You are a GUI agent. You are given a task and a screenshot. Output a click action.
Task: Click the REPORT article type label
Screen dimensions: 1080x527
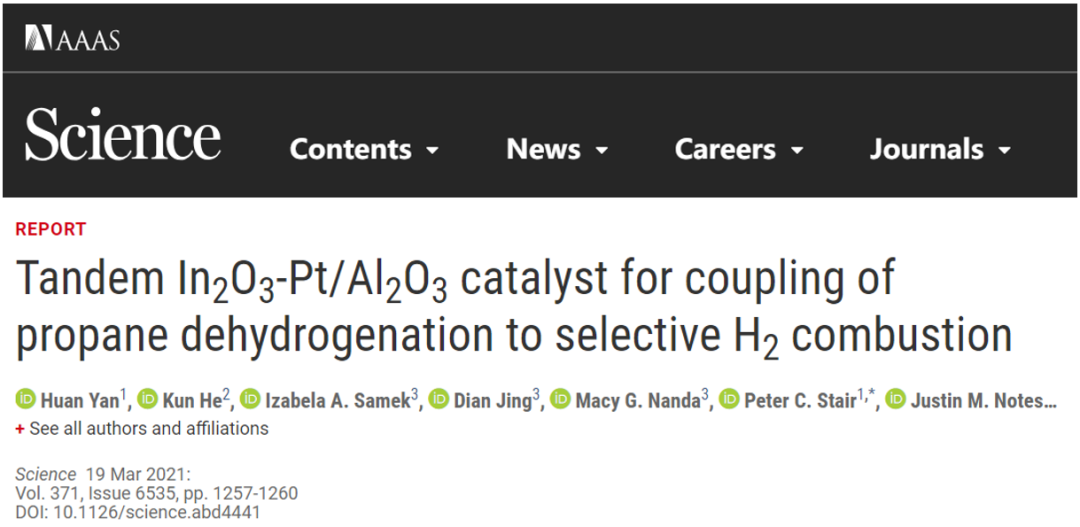(51, 229)
